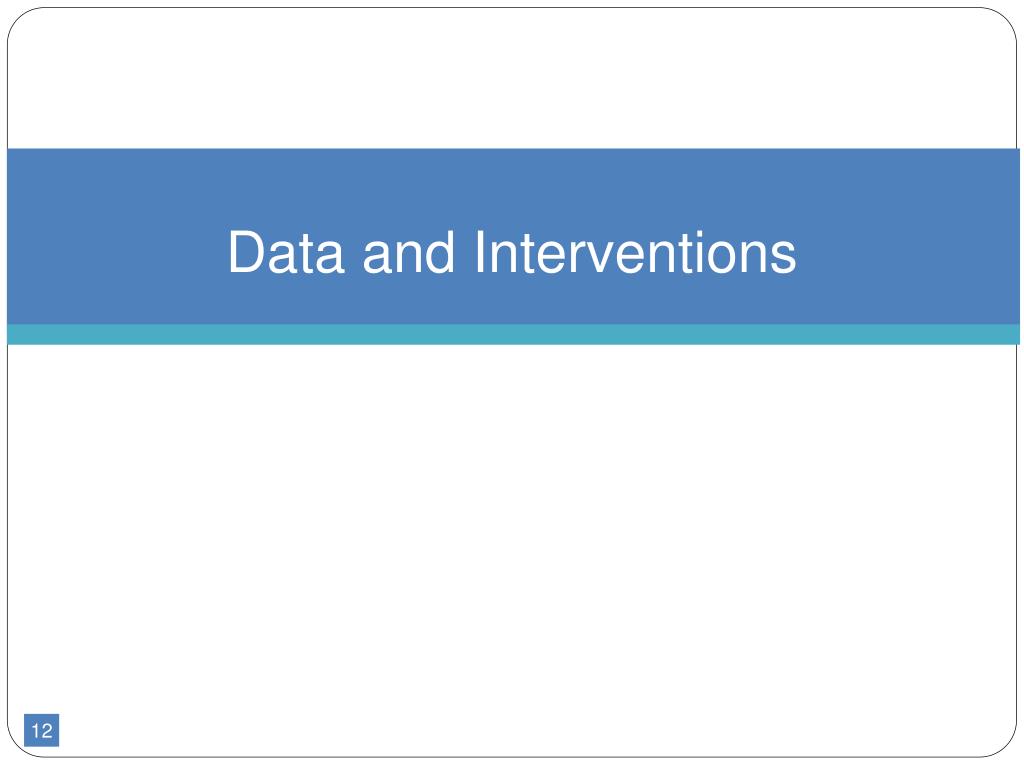Viewport: 1024px width, 768px height.
Task: Click blue banner strip beneath the title text
Action: [513, 300]
